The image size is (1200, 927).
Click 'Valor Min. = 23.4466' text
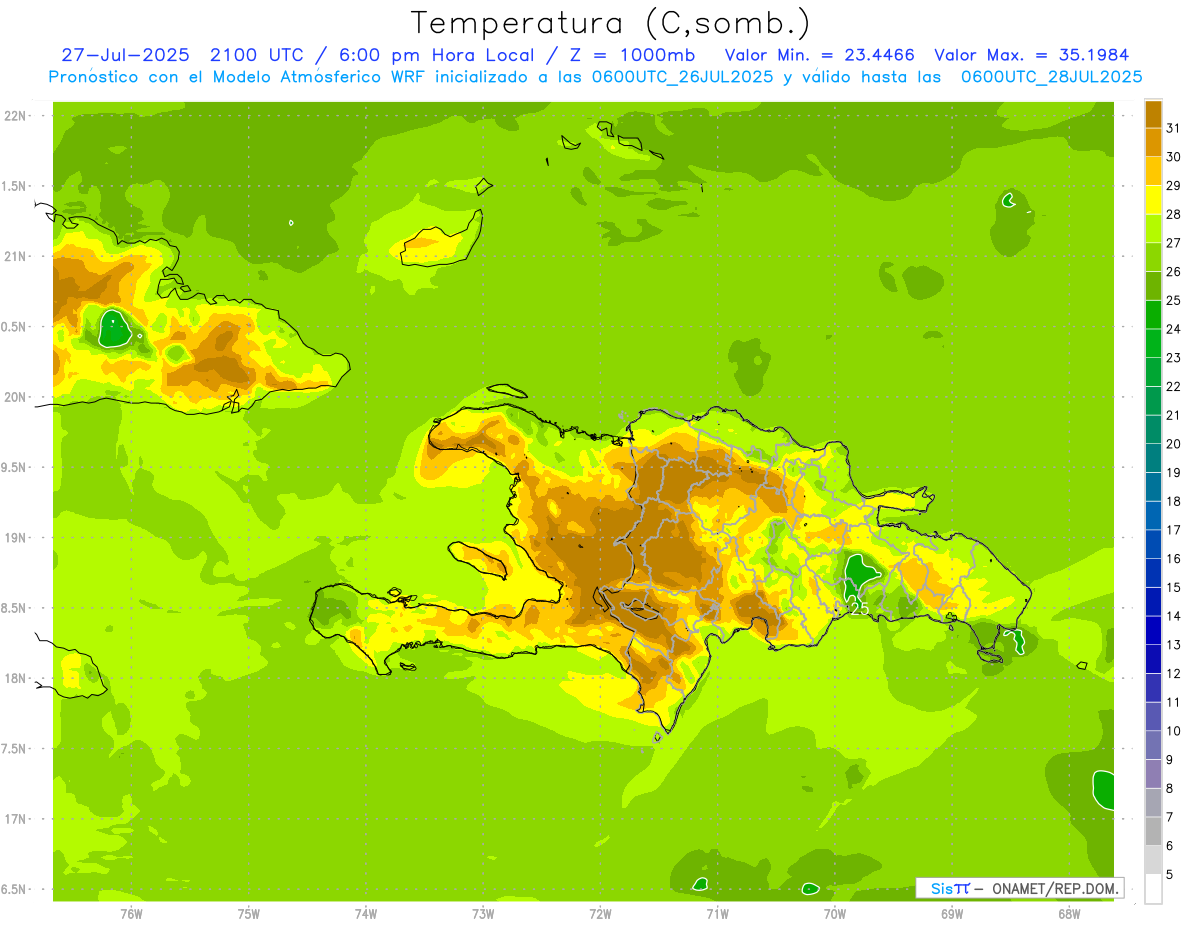819,55
